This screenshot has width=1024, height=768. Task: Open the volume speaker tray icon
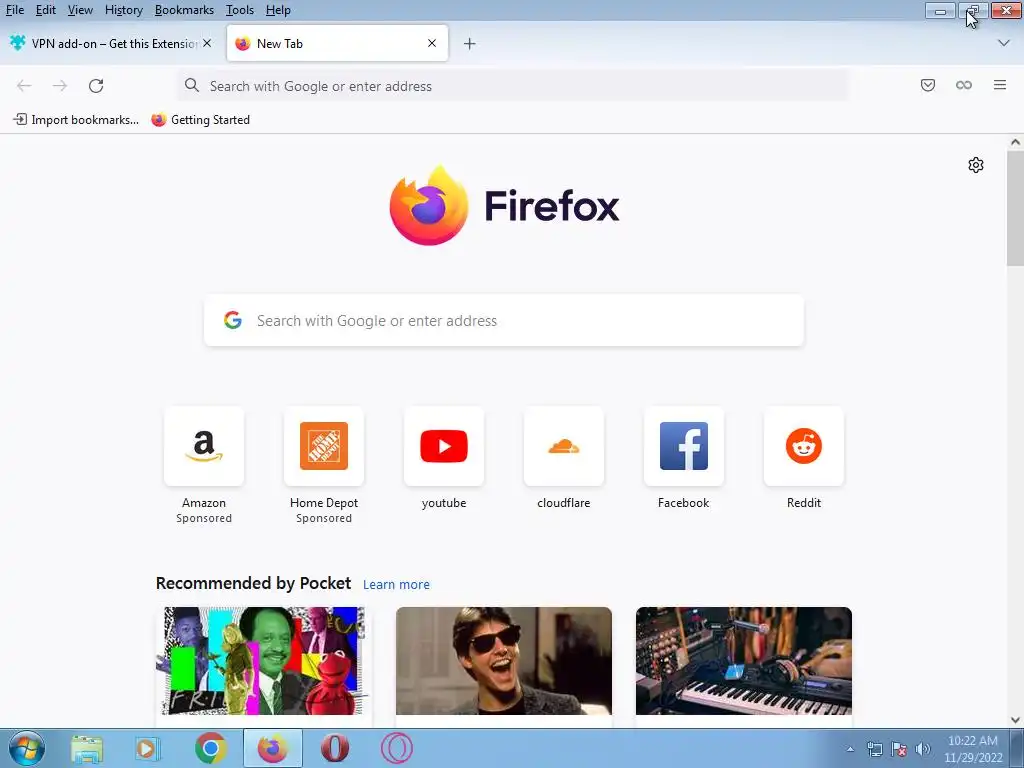(922, 749)
